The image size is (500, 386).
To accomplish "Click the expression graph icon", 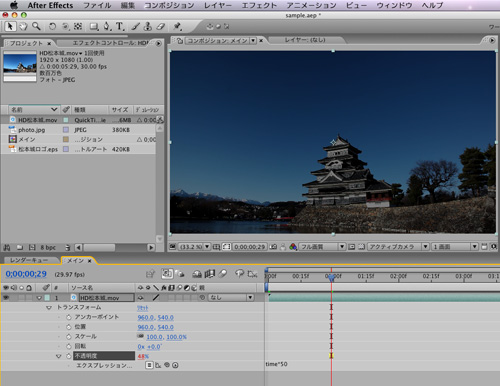I will click(x=158, y=365).
